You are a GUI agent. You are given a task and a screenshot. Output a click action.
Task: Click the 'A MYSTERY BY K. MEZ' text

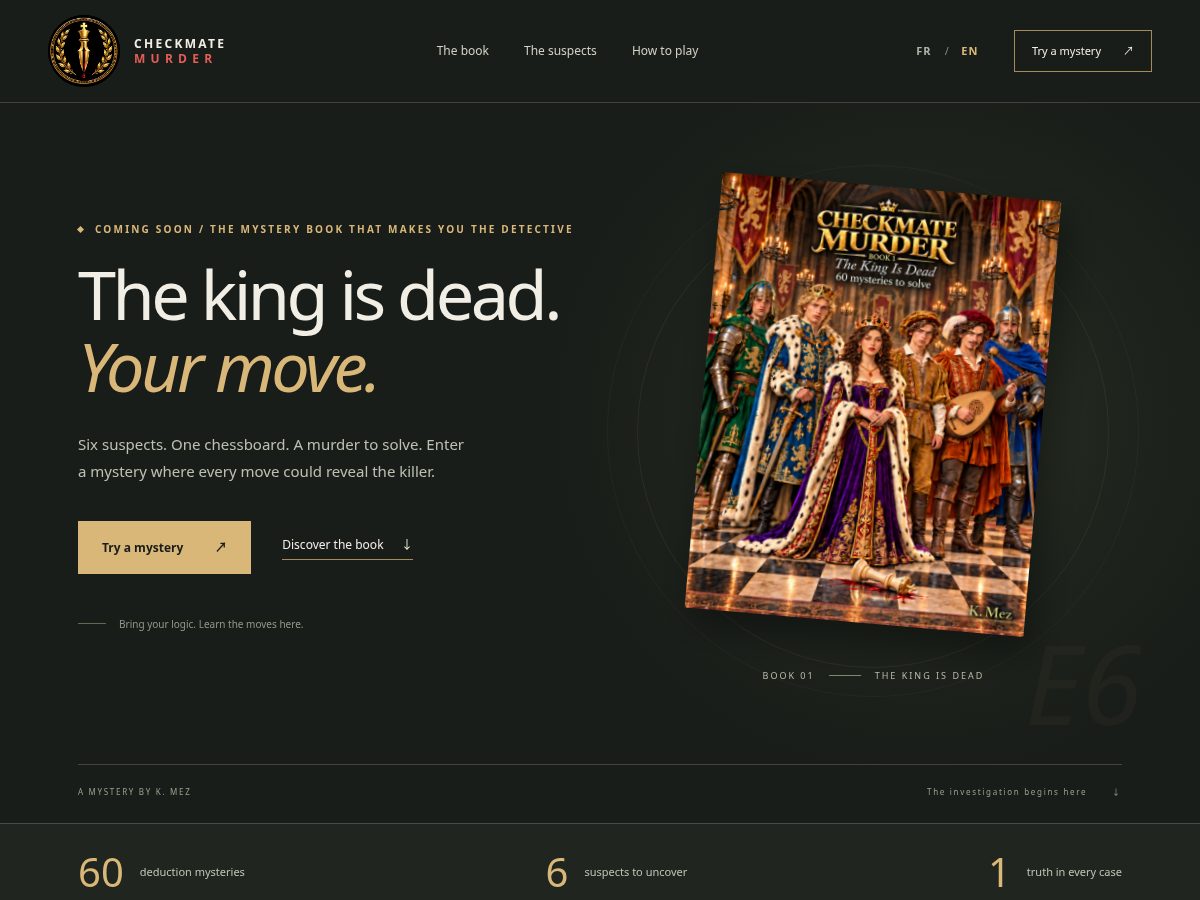click(x=134, y=792)
